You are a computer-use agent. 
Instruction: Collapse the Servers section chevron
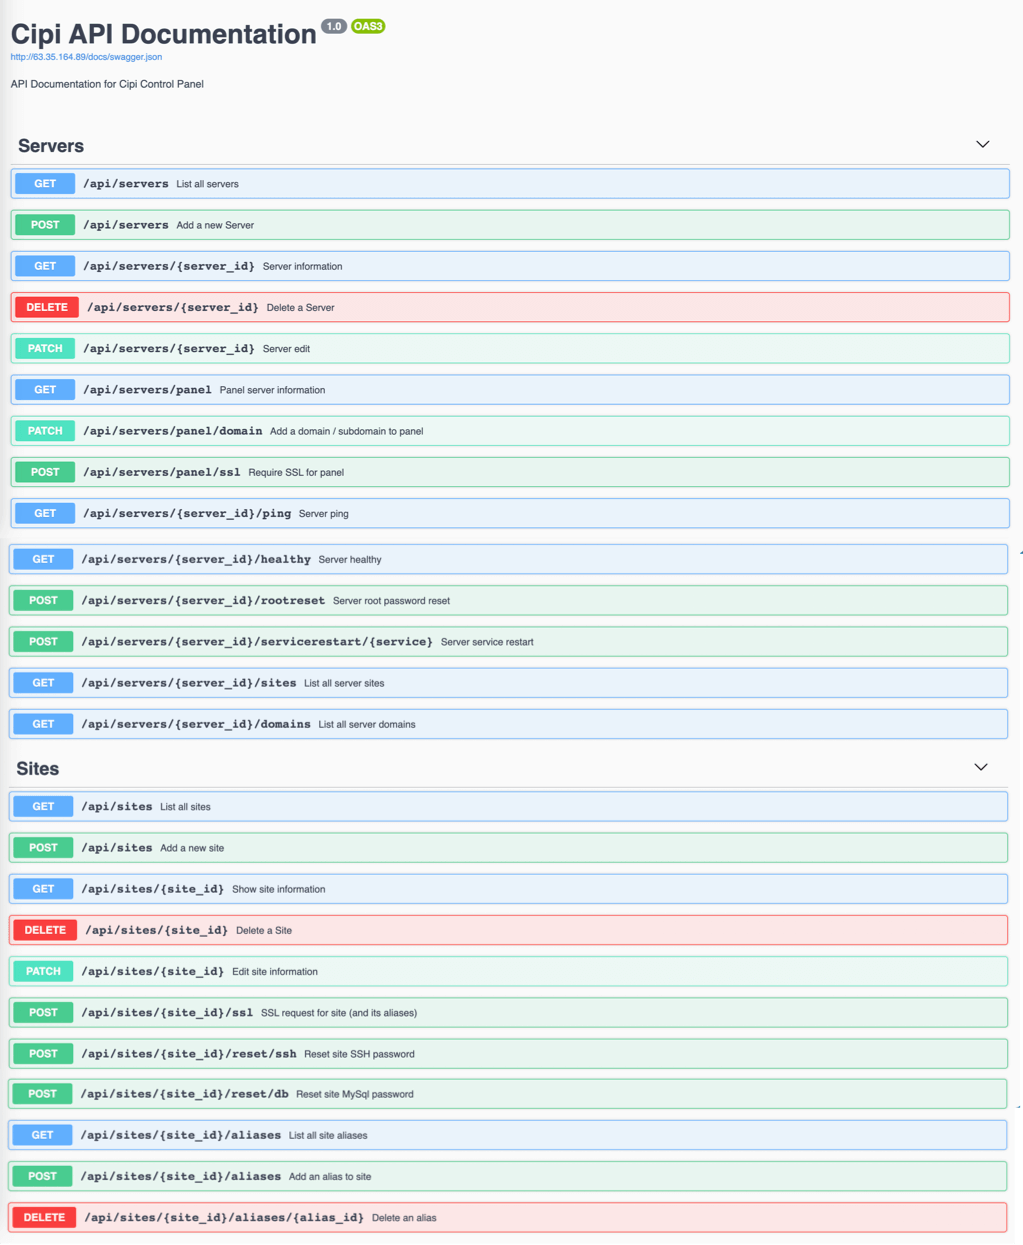click(982, 145)
